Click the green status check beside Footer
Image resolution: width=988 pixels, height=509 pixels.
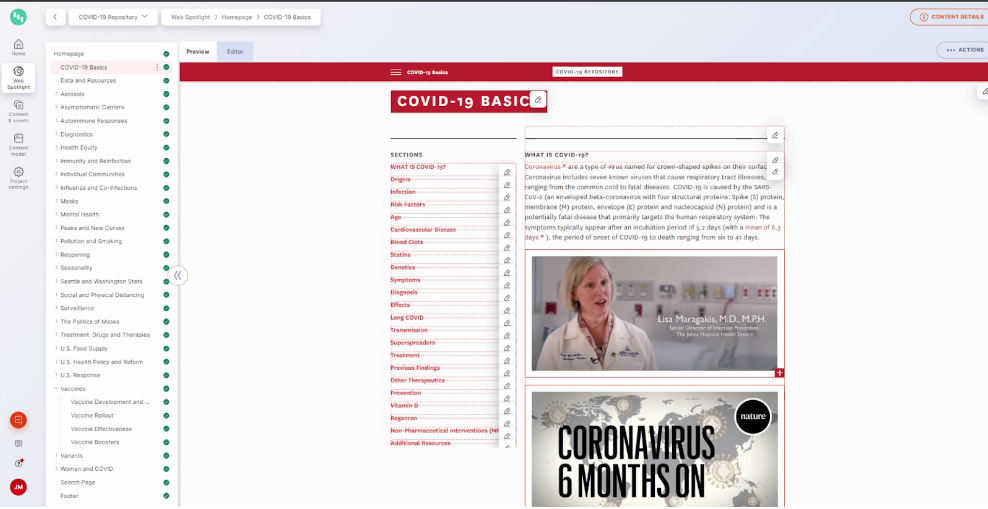click(166, 496)
